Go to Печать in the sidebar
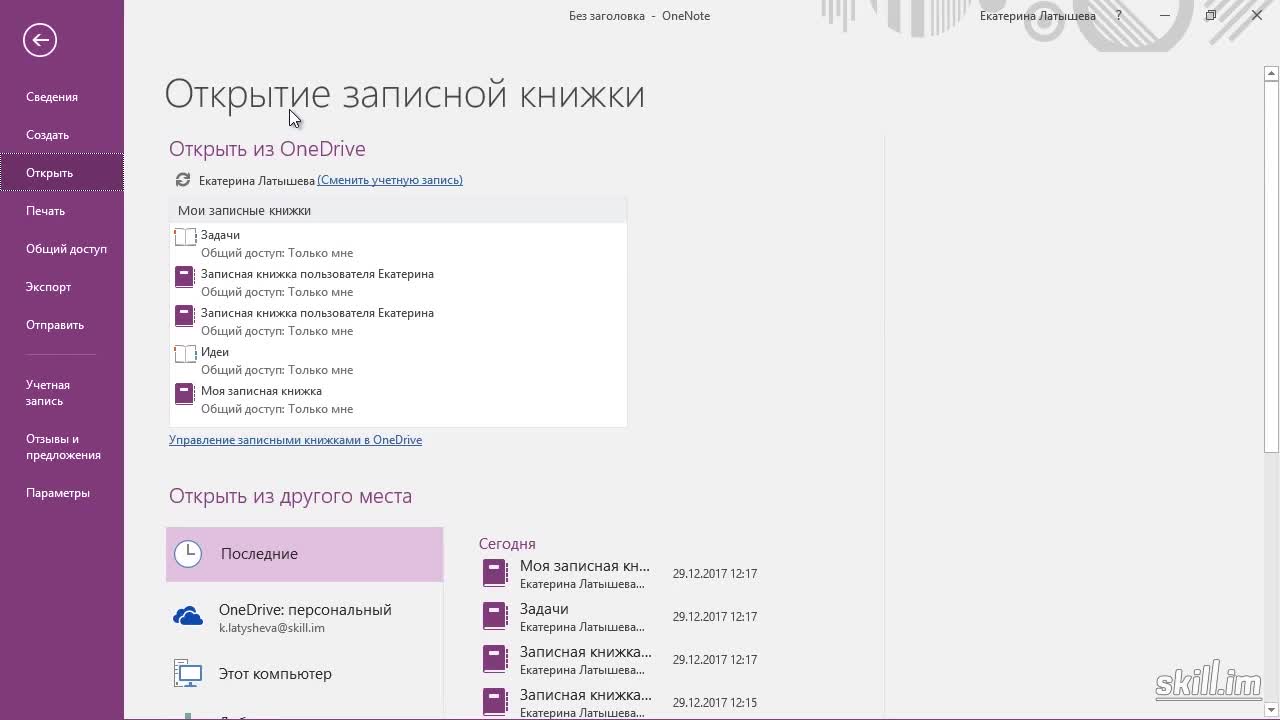Image resolution: width=1280 pixels, height=720 pixels. point(62,211)
